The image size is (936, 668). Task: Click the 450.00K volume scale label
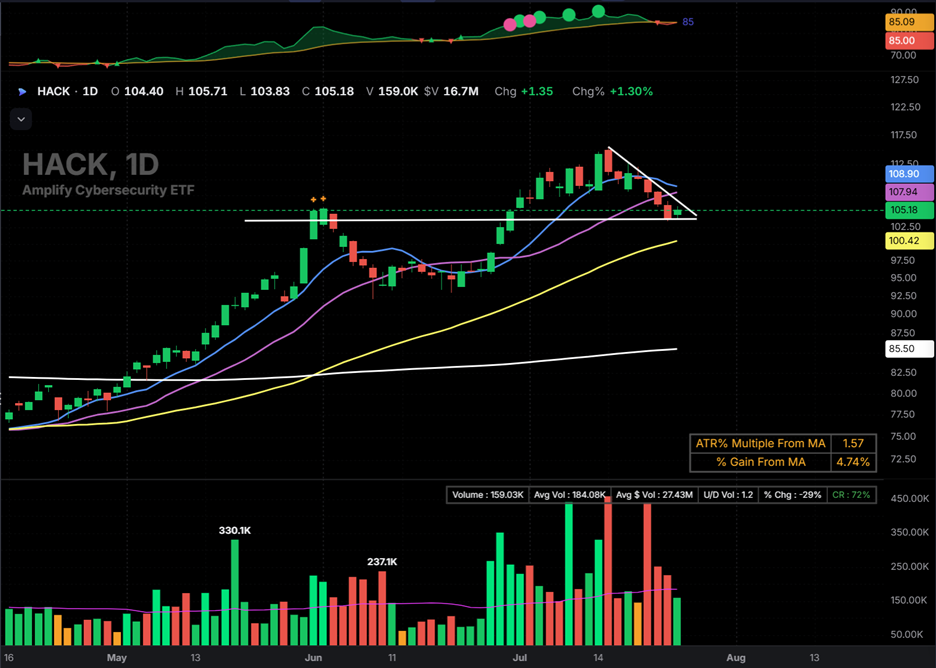[x=909, y=498]
